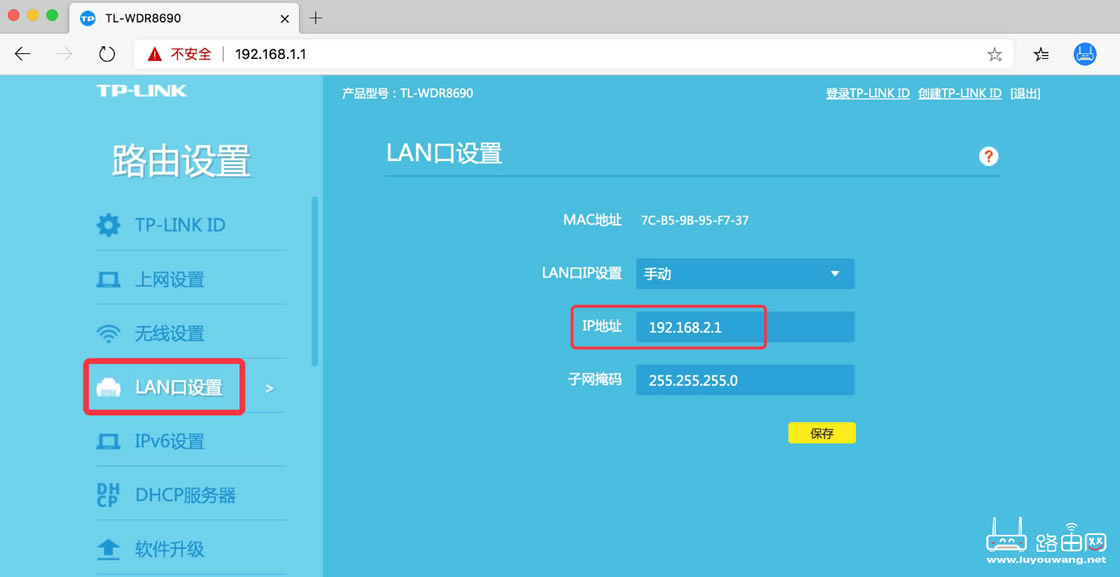The height and width of the screenshot is (577, 1120).
Task: Expand the LAN口设置 chevron arrow
Action: 268,387
